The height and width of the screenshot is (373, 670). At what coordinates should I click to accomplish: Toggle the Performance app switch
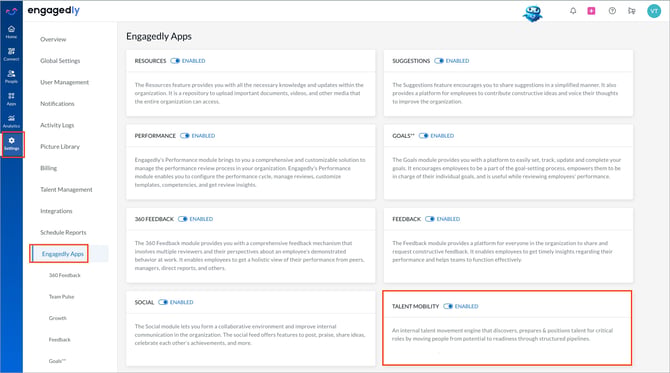185,135
